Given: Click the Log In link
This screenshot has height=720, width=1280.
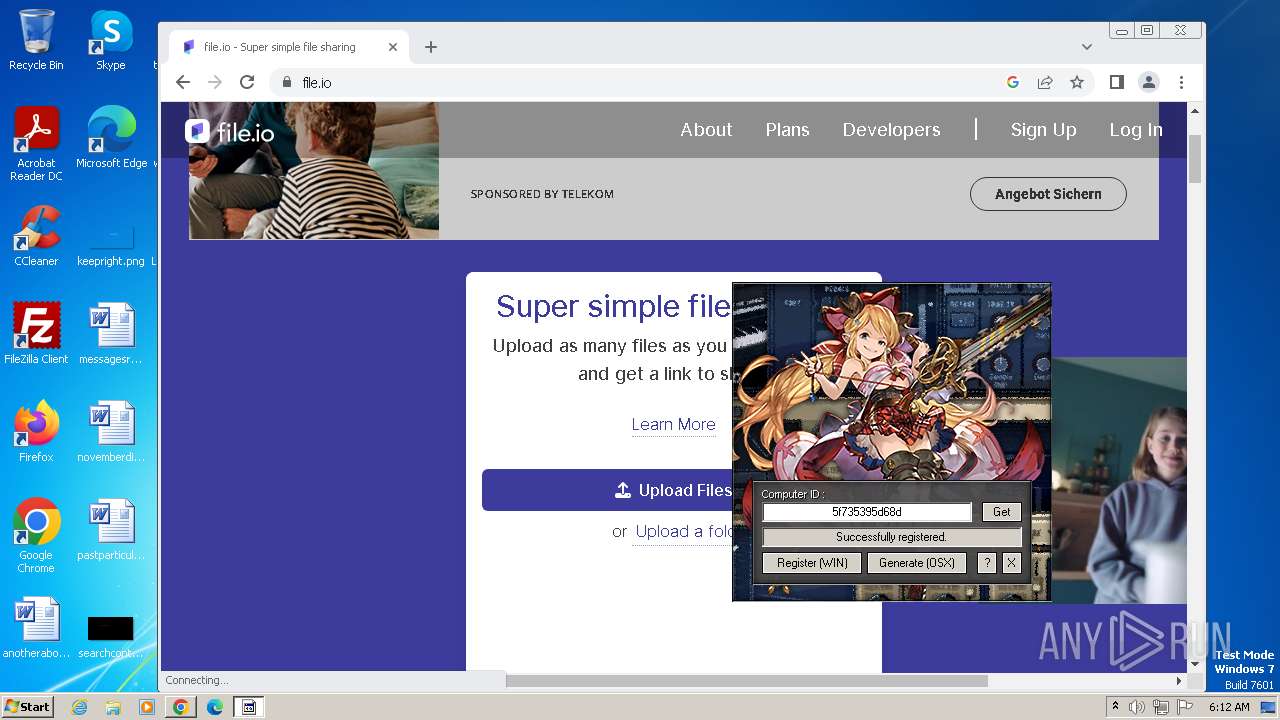Looking at the screenshot, I should tap(1135, 130).
